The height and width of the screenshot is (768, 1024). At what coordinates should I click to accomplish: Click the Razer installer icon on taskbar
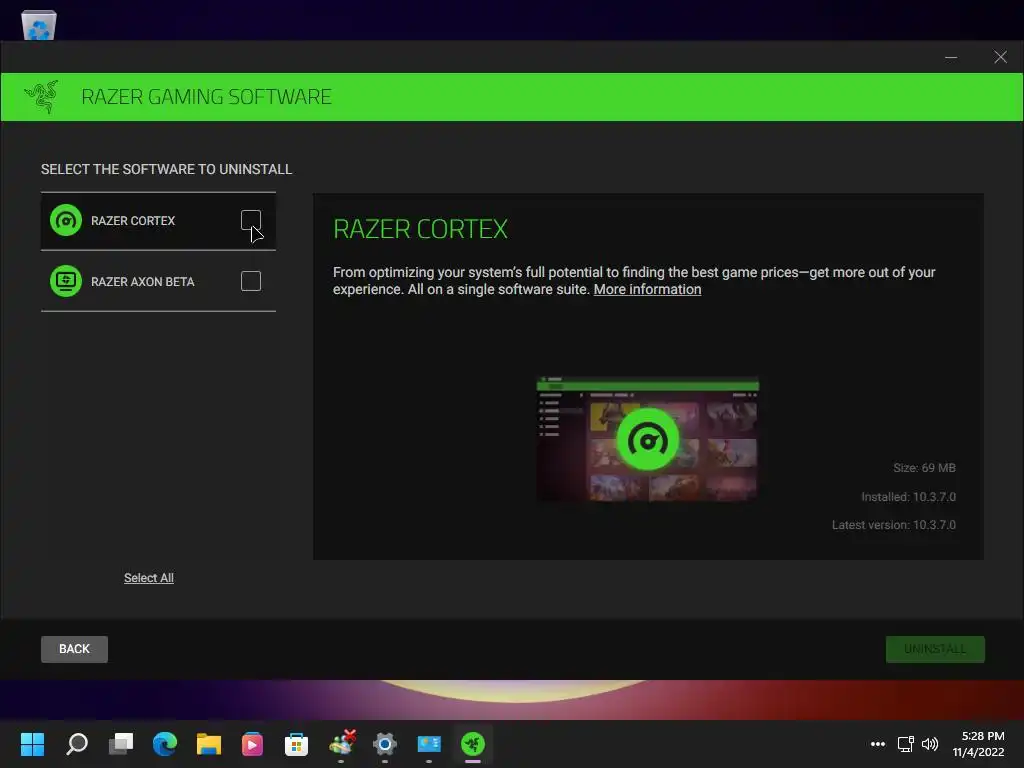click(x=473, y=744)
